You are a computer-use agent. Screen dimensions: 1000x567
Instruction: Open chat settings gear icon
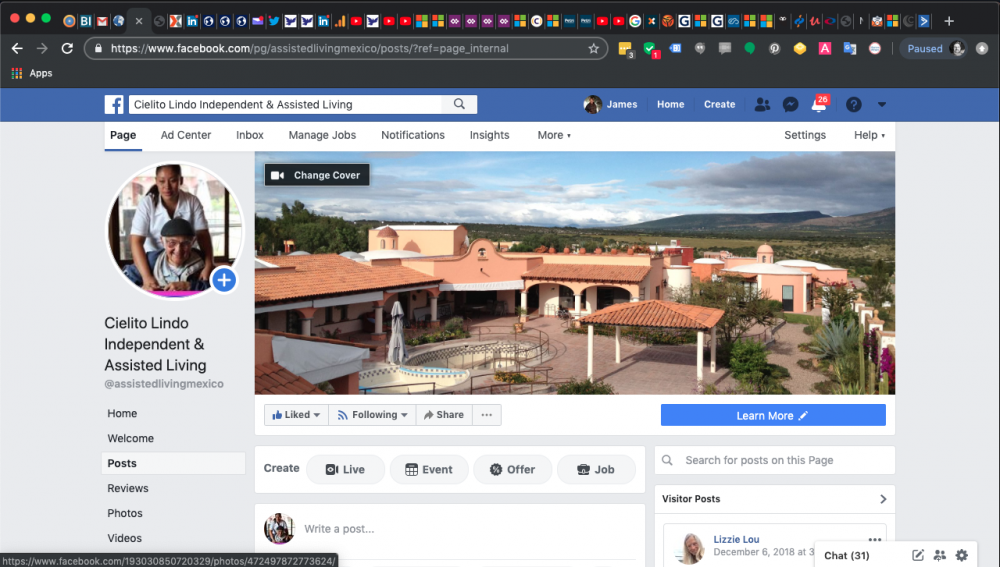coord(962,555)
